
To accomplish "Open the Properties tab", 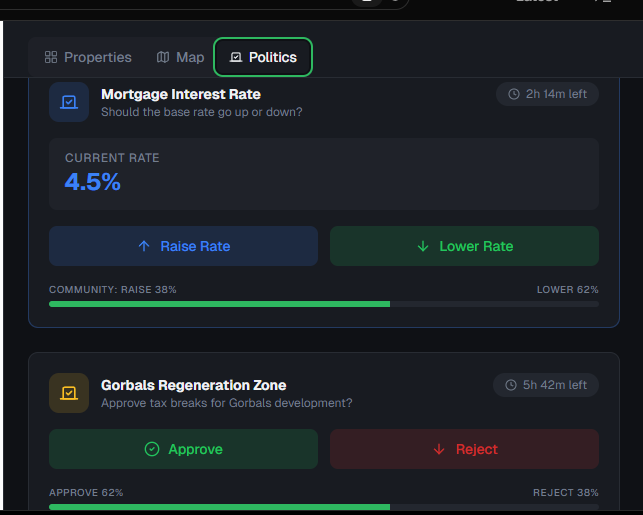I will (x=88, y=57).
